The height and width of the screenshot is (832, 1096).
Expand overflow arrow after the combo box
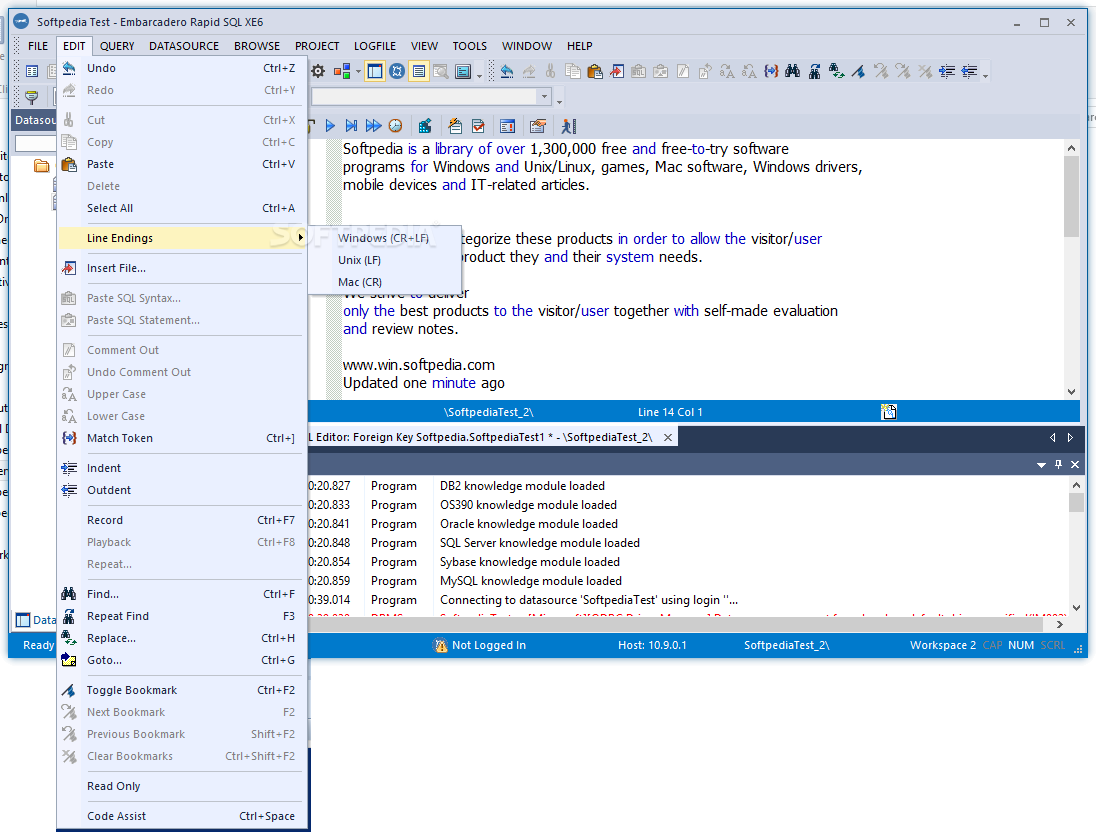pyautogui.click(x=559, y=100)
